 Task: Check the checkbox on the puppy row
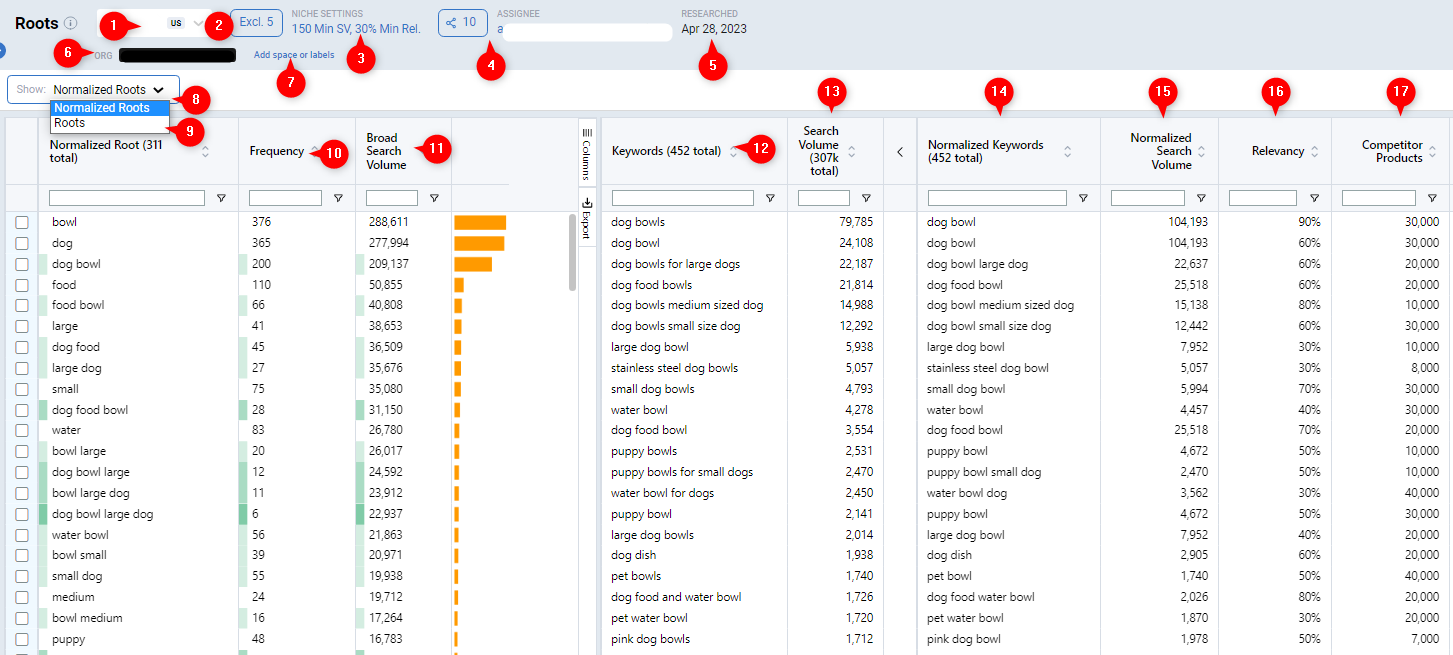[22, 638]
